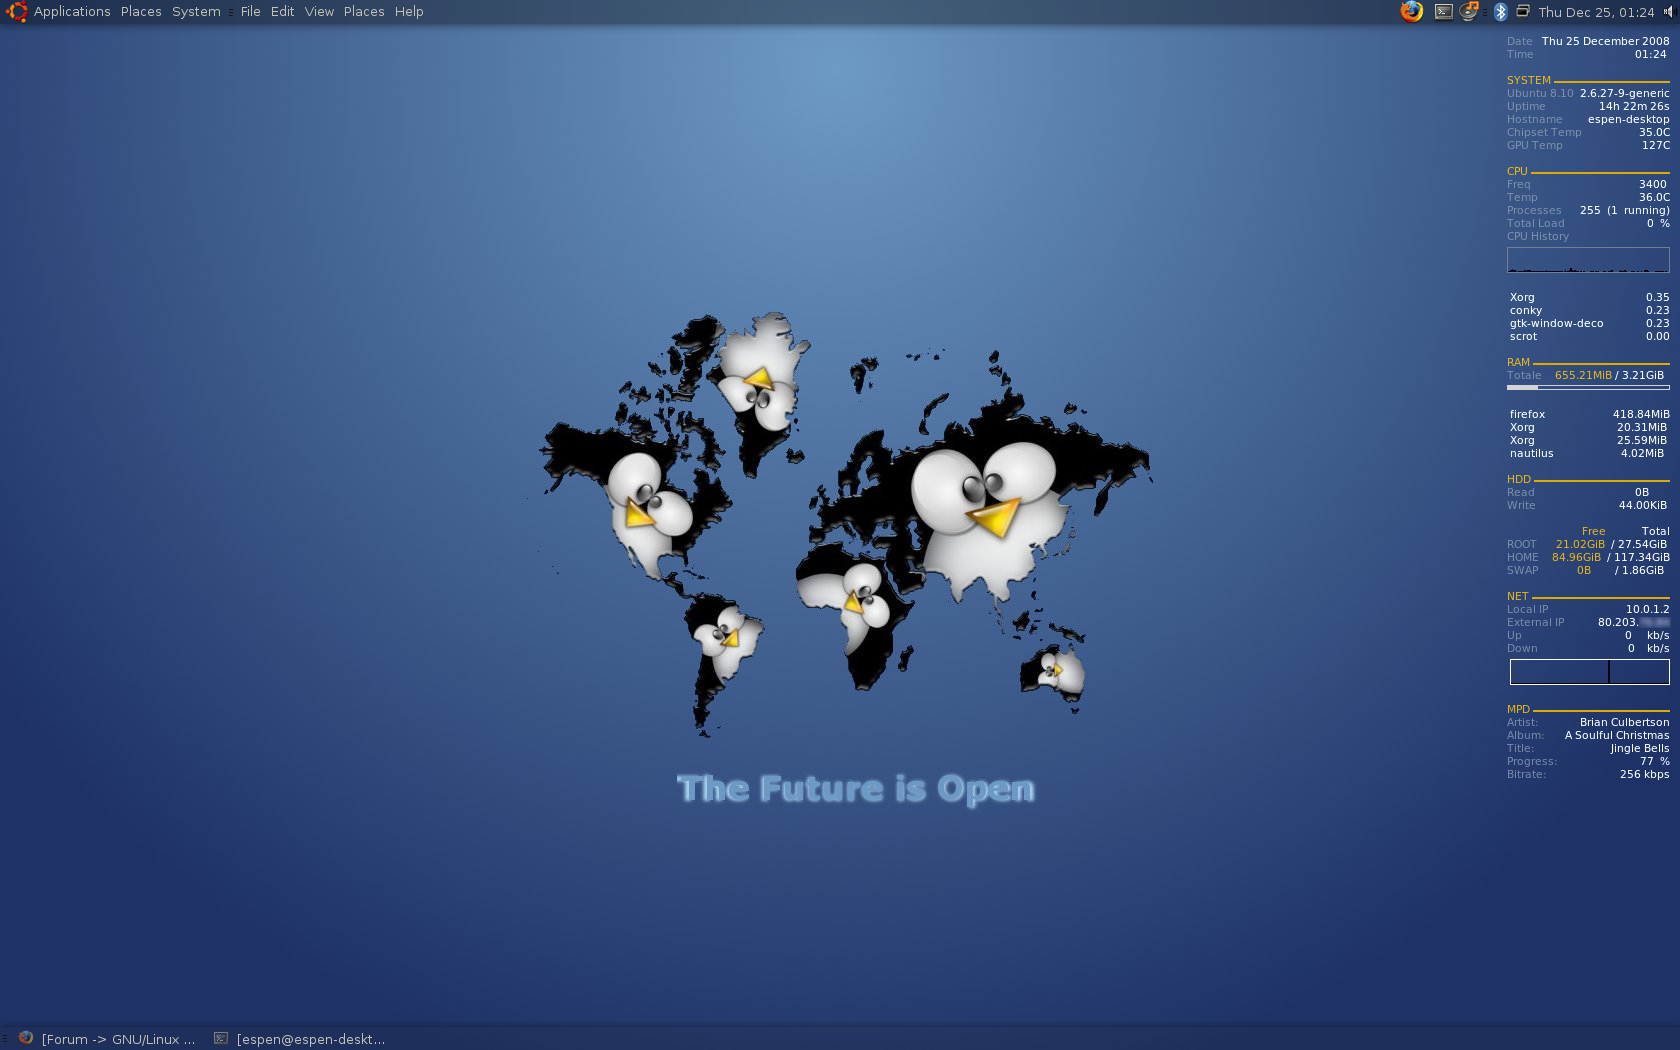This screenshot has width=1680, height=1050.
Task: Click the firefox memory row
Action: tap(1589, 414)
